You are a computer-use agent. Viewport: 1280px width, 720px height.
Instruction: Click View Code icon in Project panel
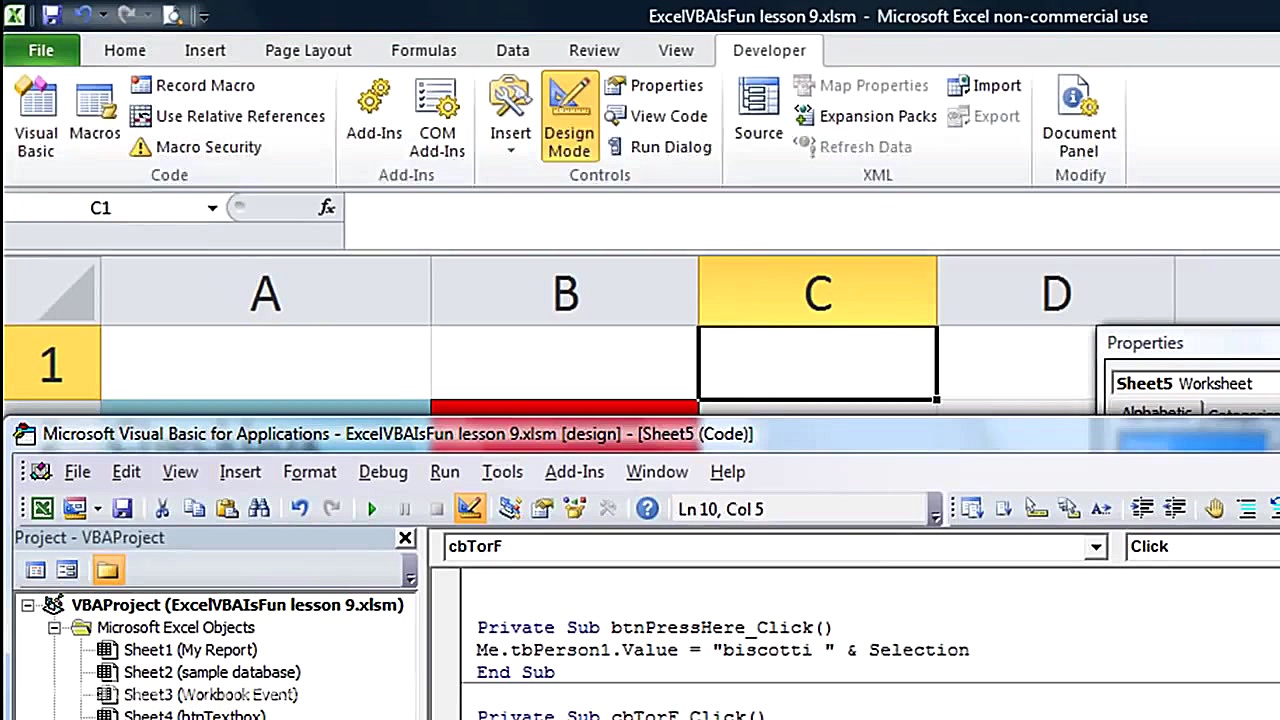pos(36,570)
